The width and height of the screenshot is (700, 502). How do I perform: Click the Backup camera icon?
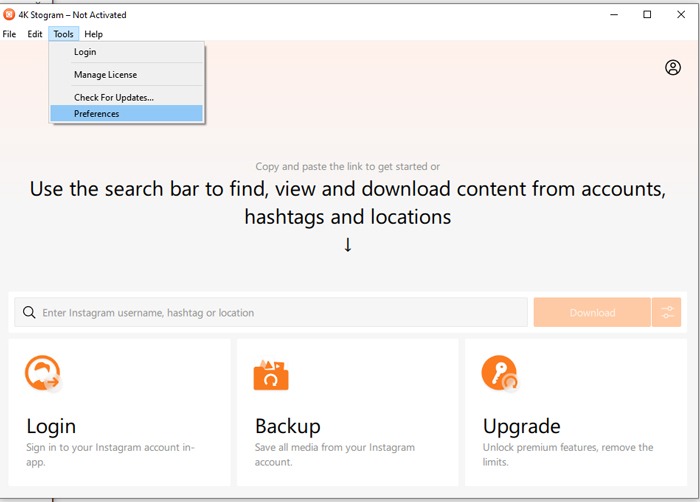pos(270,374)
